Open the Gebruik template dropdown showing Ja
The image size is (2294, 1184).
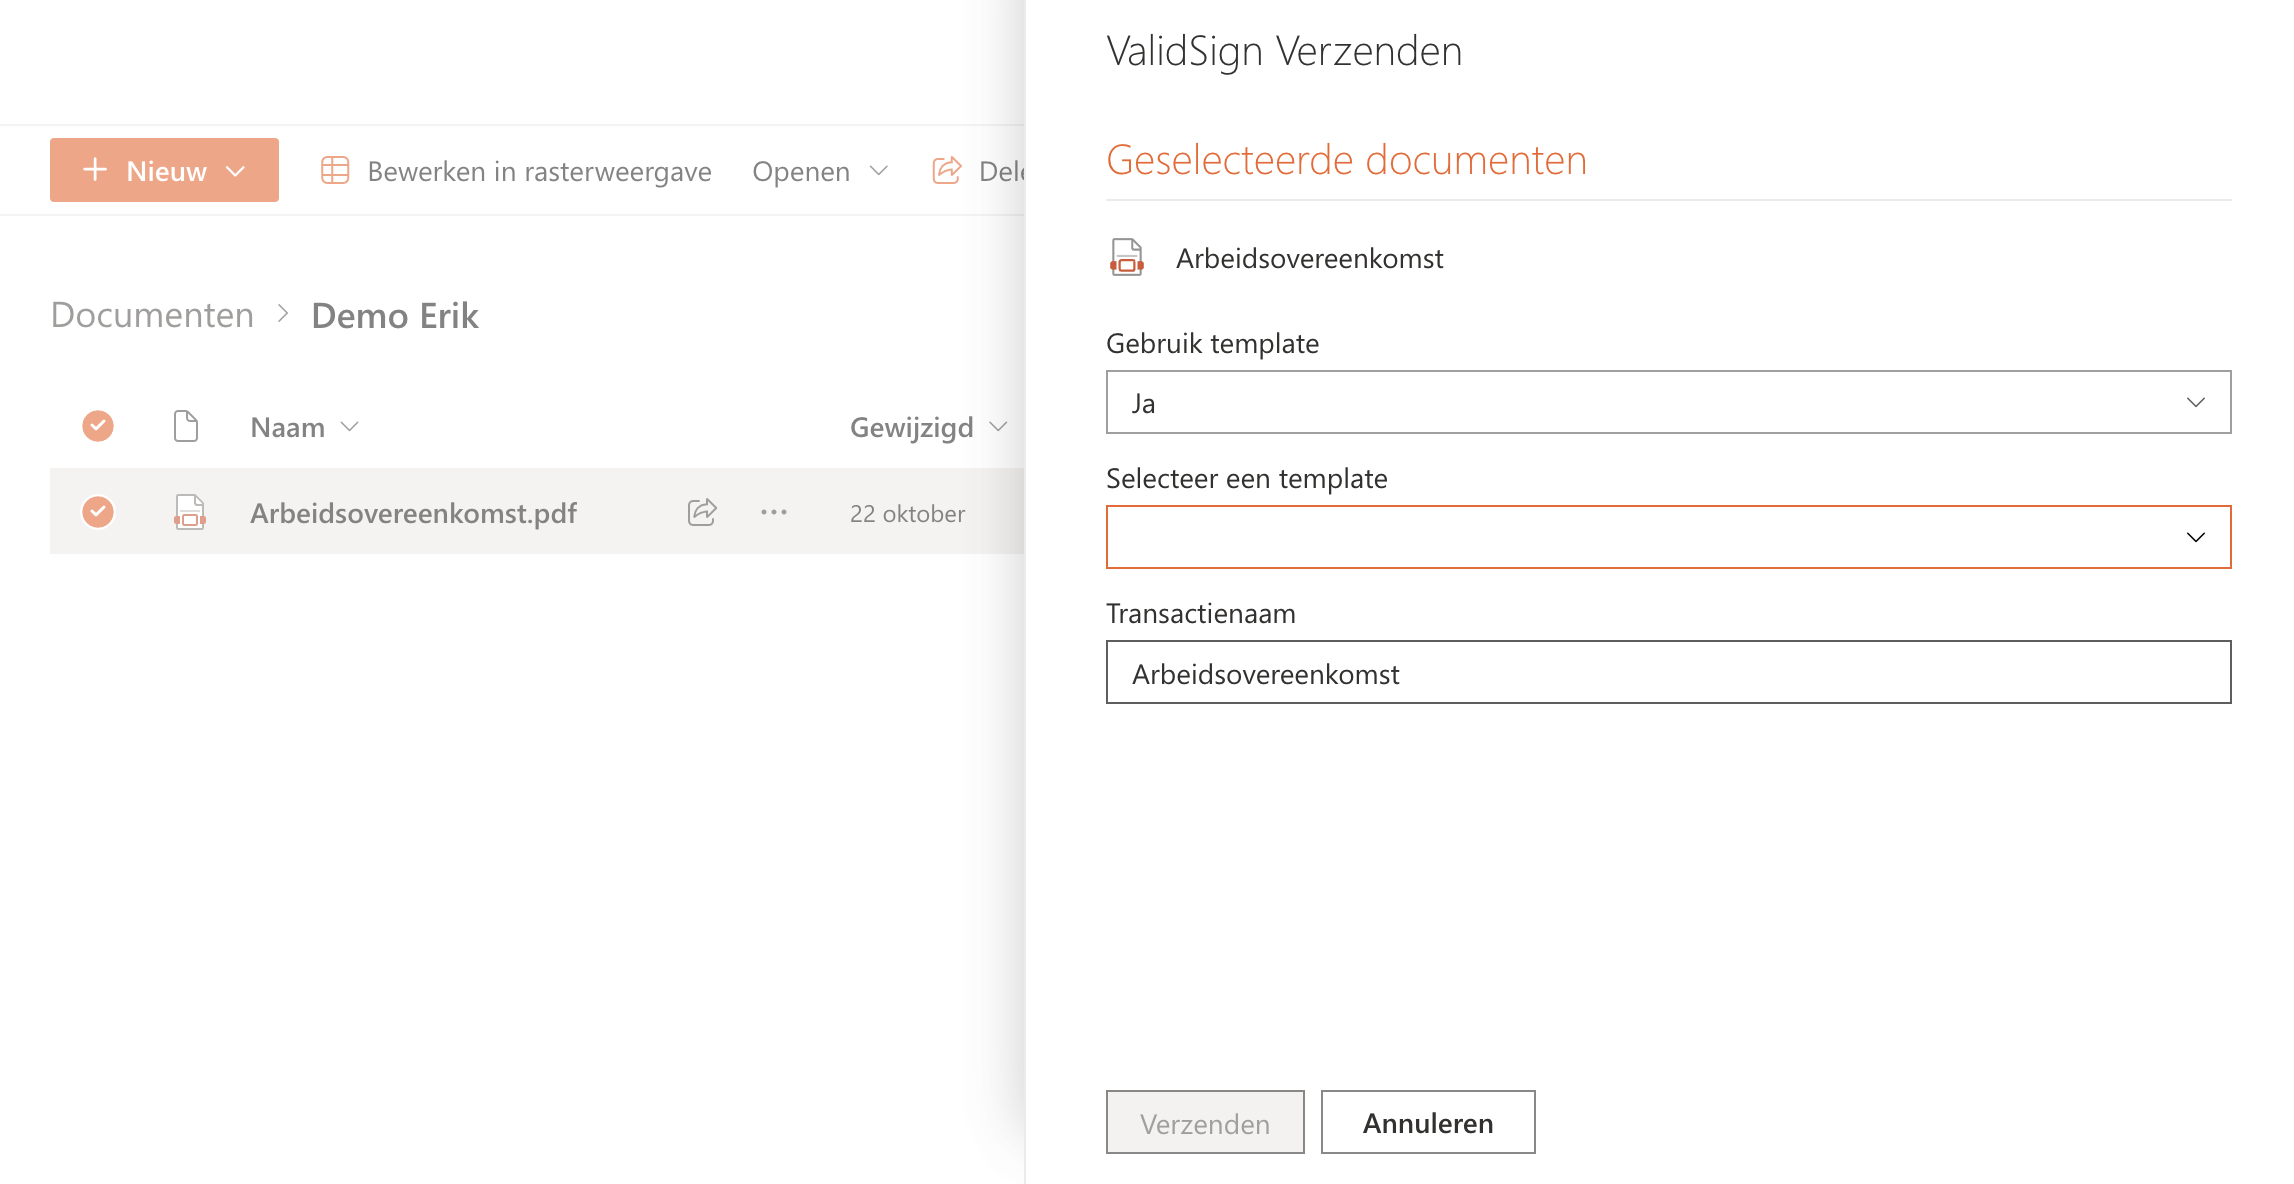tap(1668, 402)
